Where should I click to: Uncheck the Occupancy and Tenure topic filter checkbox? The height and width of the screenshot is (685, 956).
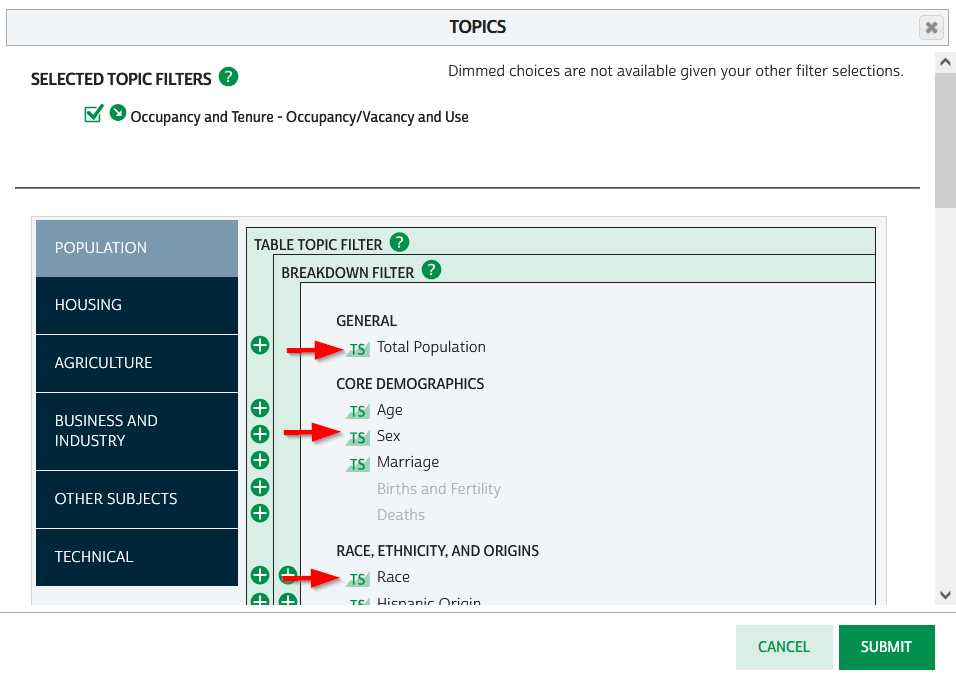tap(93, 114)
